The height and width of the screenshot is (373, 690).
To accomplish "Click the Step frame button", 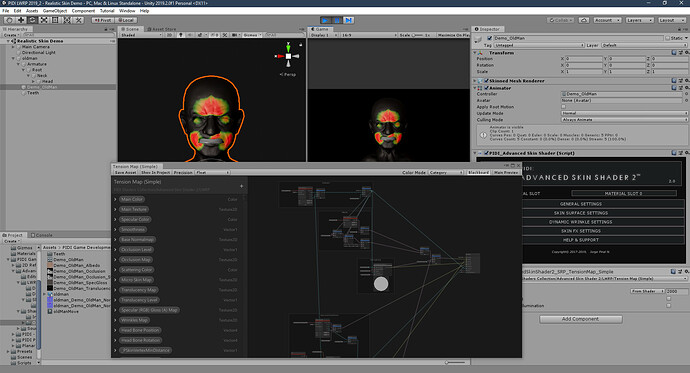I will (x=349, y=20).
